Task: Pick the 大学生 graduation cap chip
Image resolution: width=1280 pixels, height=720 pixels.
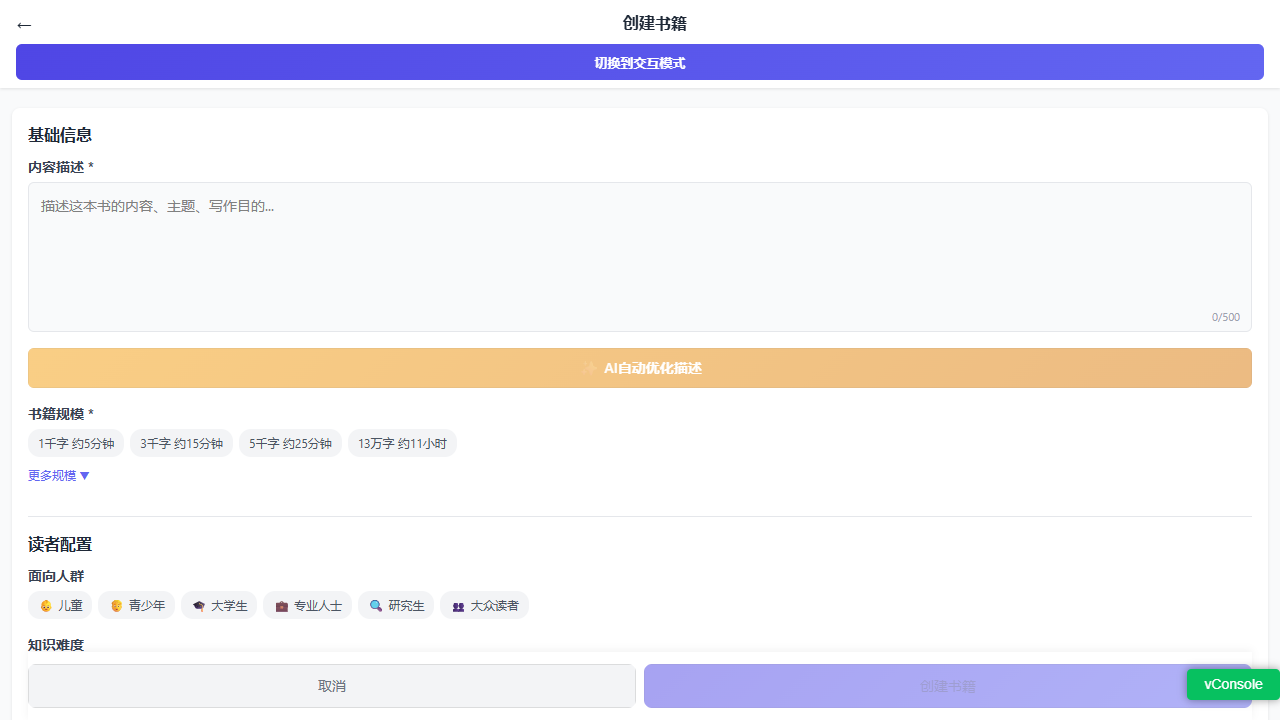Action: pos(219,605)
